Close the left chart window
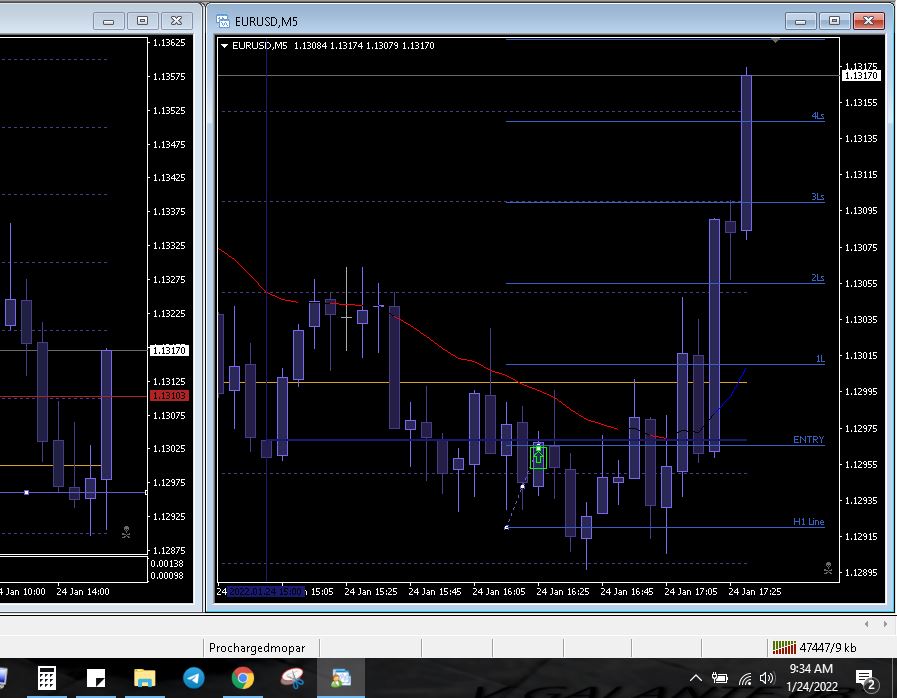The height and width of the screenshot is (698, 897). coord(176,21)
